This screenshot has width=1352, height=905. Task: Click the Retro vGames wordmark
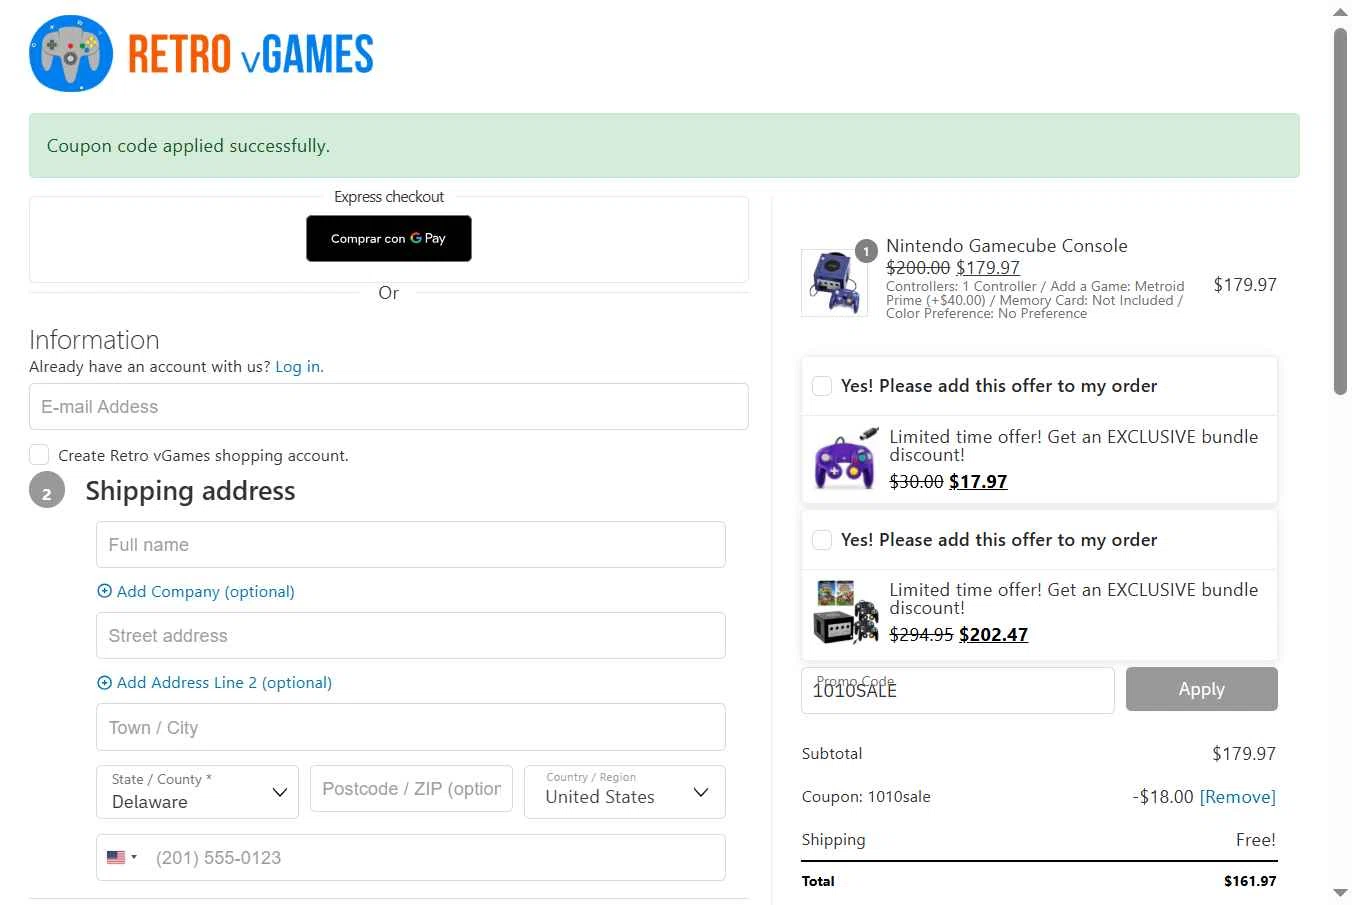(250, 54)
